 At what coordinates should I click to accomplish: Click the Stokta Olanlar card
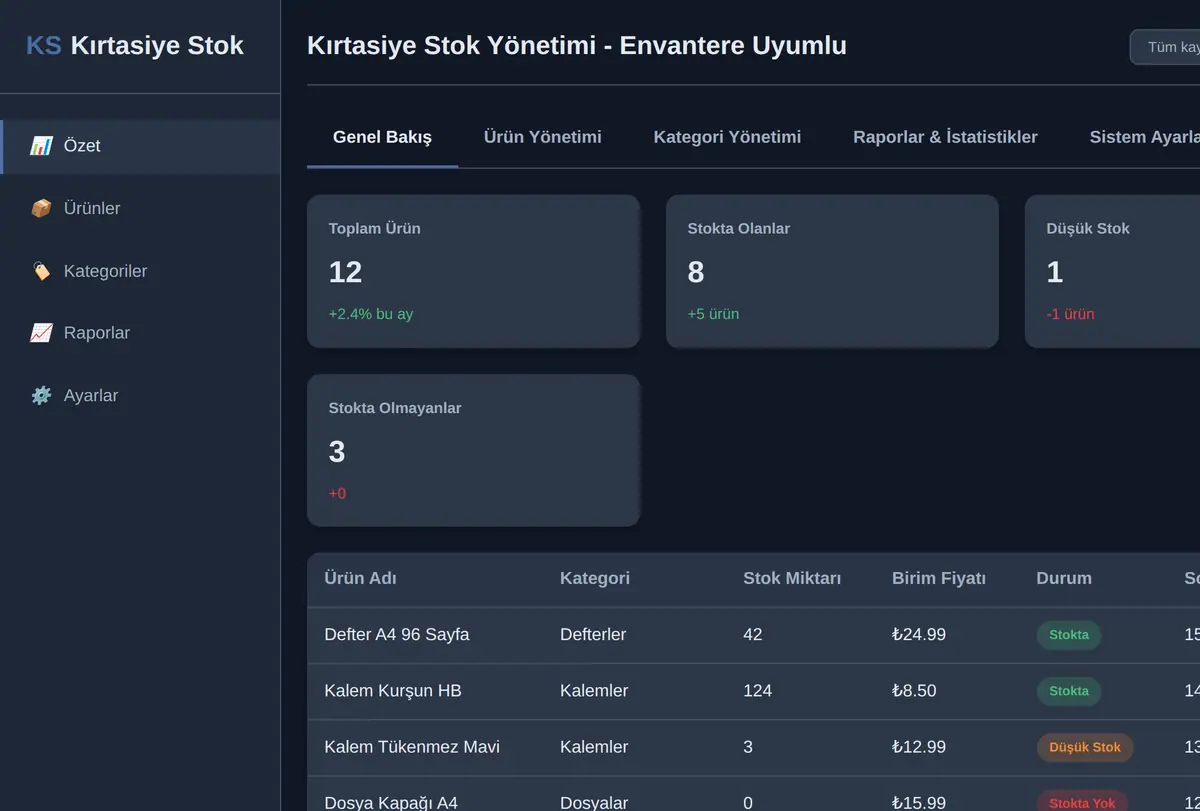[x=832, y=271]
